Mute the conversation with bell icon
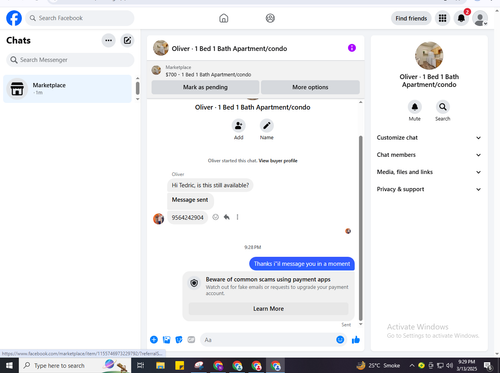 tap(415, 107)
